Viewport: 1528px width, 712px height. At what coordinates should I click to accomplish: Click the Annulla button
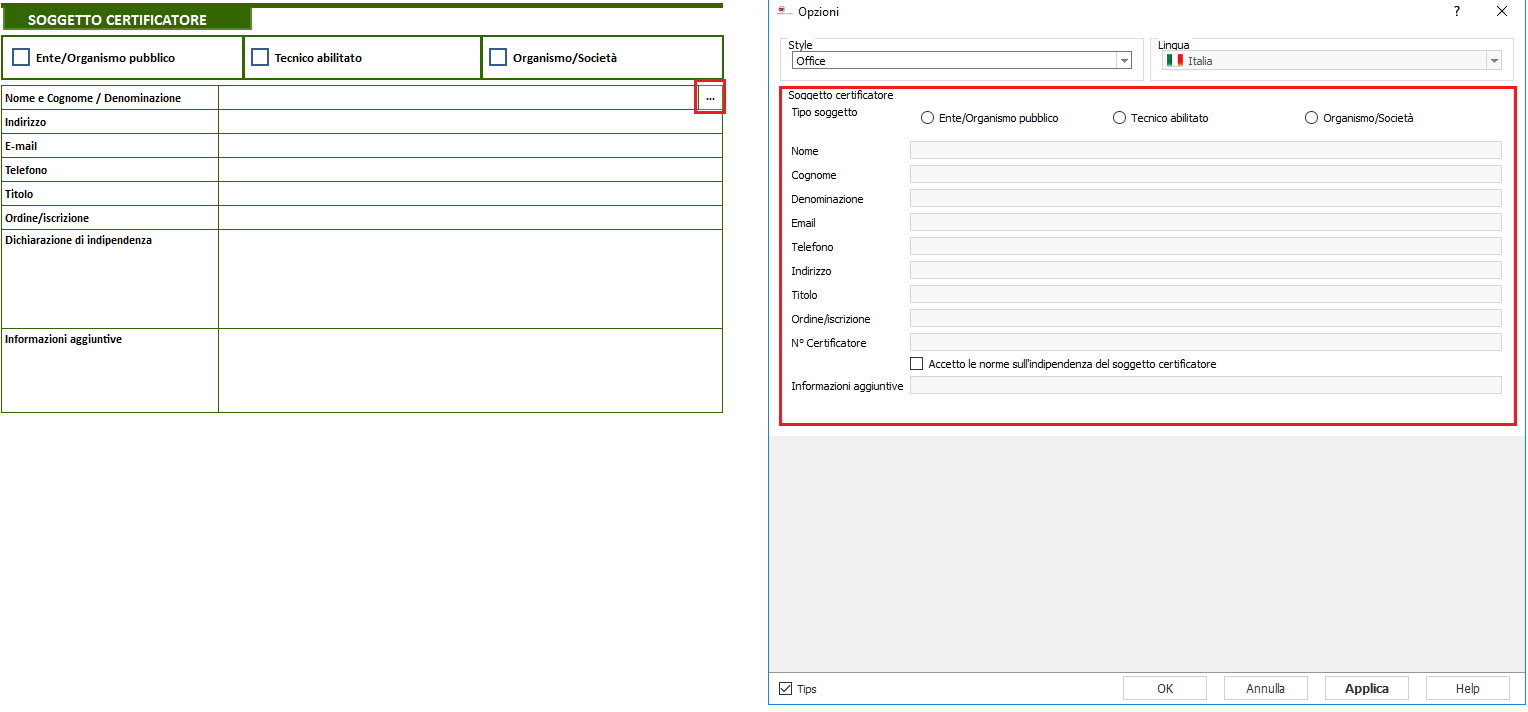click(1265, 688)
